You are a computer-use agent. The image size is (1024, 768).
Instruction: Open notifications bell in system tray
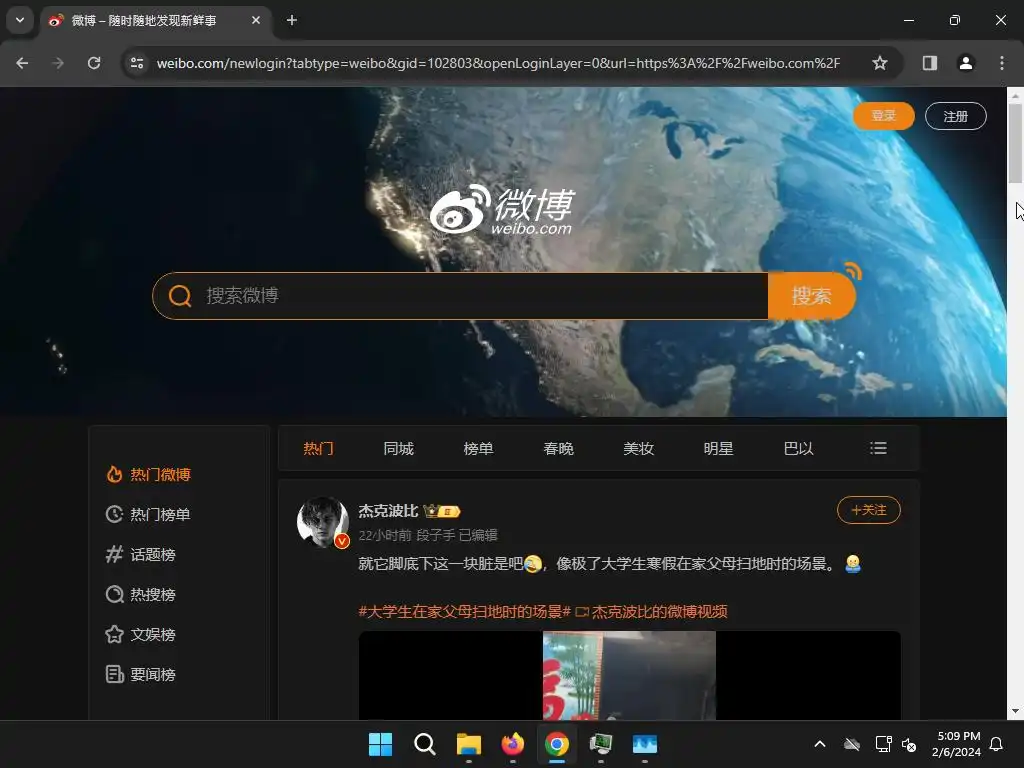(x=996, y=744)
